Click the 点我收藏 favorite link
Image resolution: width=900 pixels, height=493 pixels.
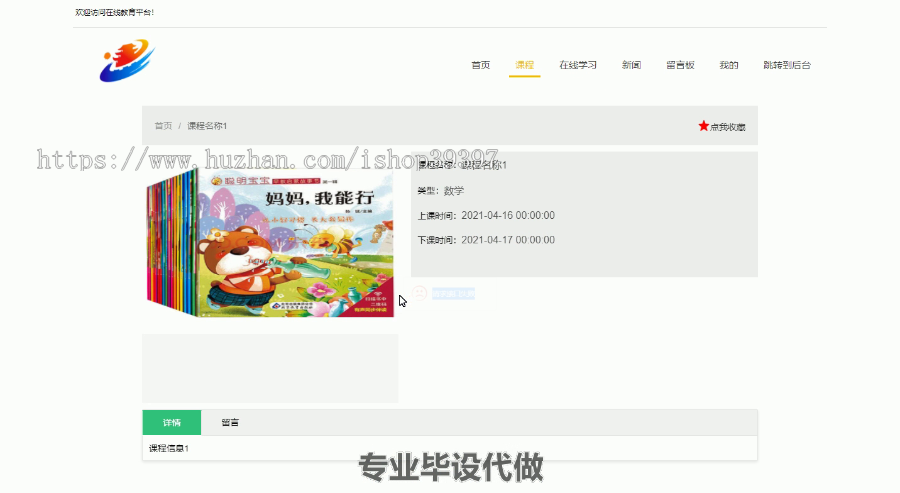pyautogui.click(x=727, y=127)
